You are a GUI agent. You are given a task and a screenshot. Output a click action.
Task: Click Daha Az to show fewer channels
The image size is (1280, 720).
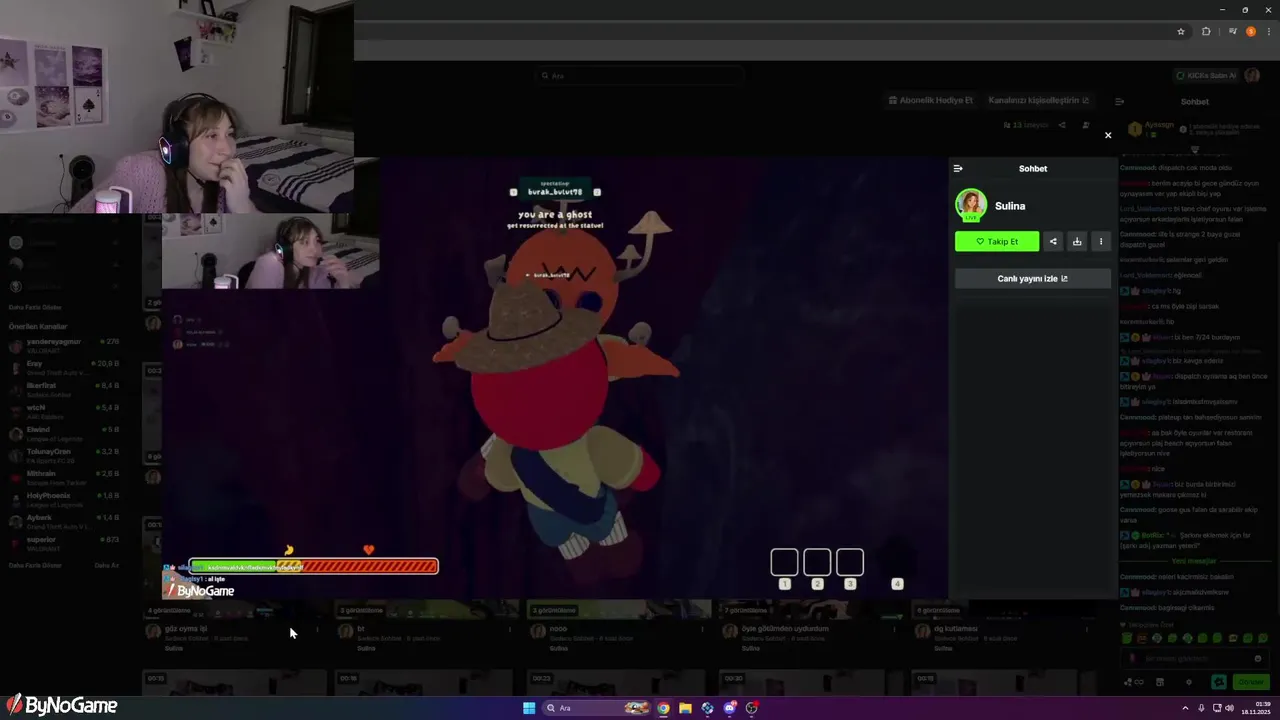click(106, 565)
